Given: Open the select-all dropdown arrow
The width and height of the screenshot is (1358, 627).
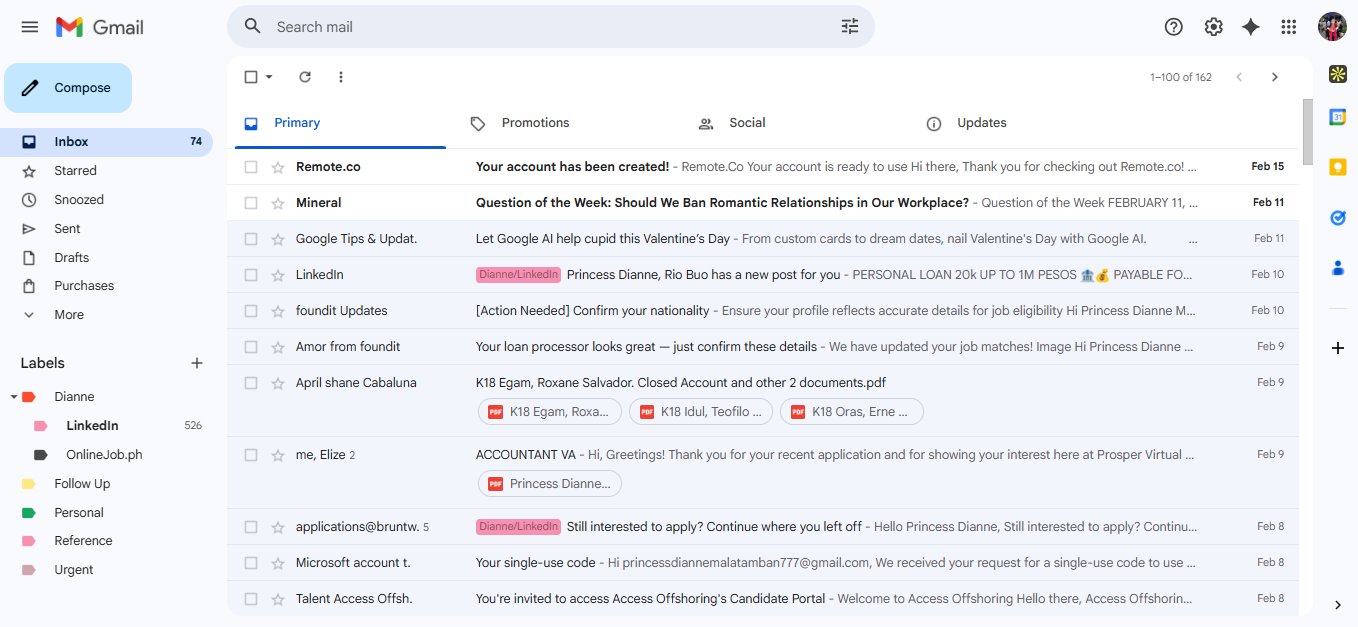Looking at the screenshot, I should [x=269, y=77].
